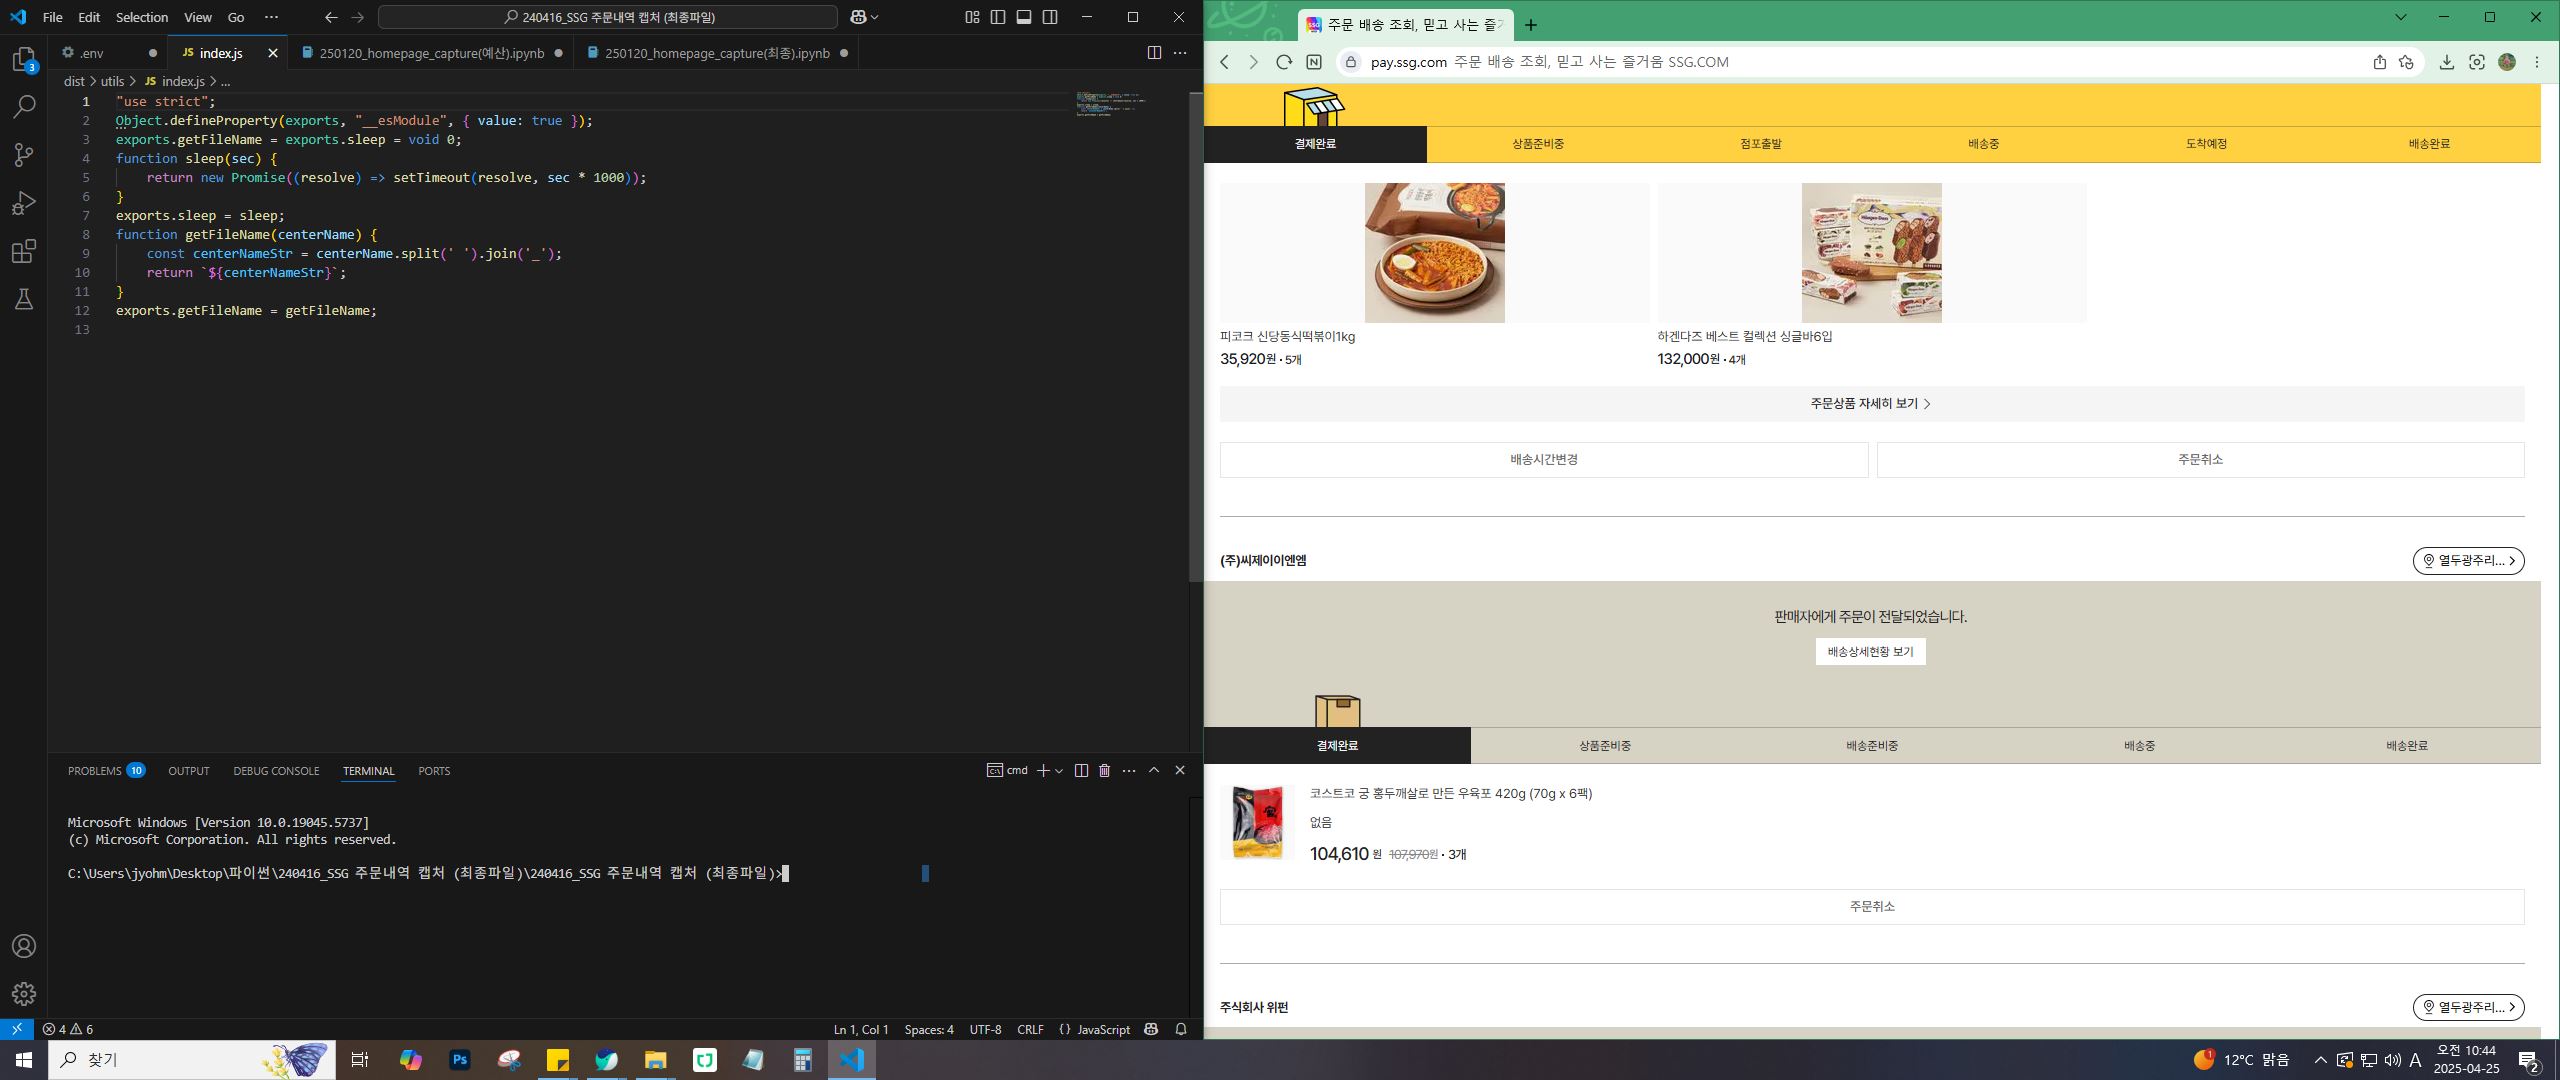Go back with VS Code navigation arrow
This screenshot has width=2560, height=1080.
tap(331, 17)
